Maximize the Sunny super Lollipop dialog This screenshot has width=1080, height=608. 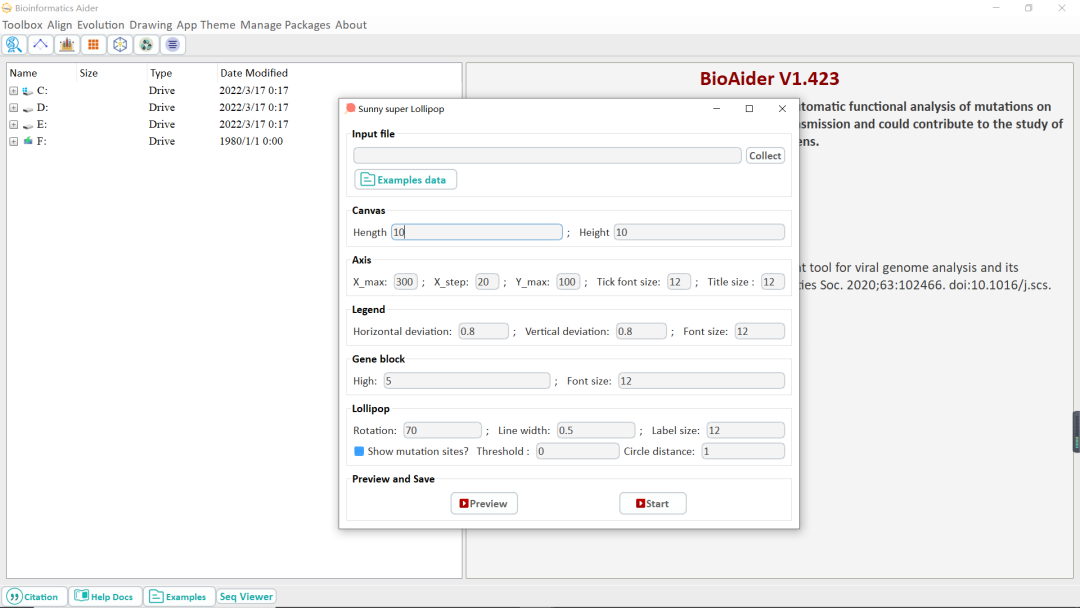(749, 109)
